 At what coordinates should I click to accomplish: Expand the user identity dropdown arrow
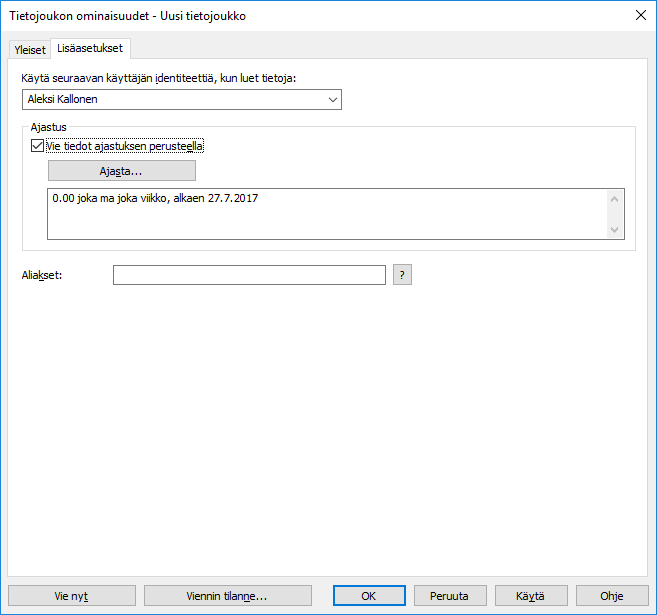(331, 99)
